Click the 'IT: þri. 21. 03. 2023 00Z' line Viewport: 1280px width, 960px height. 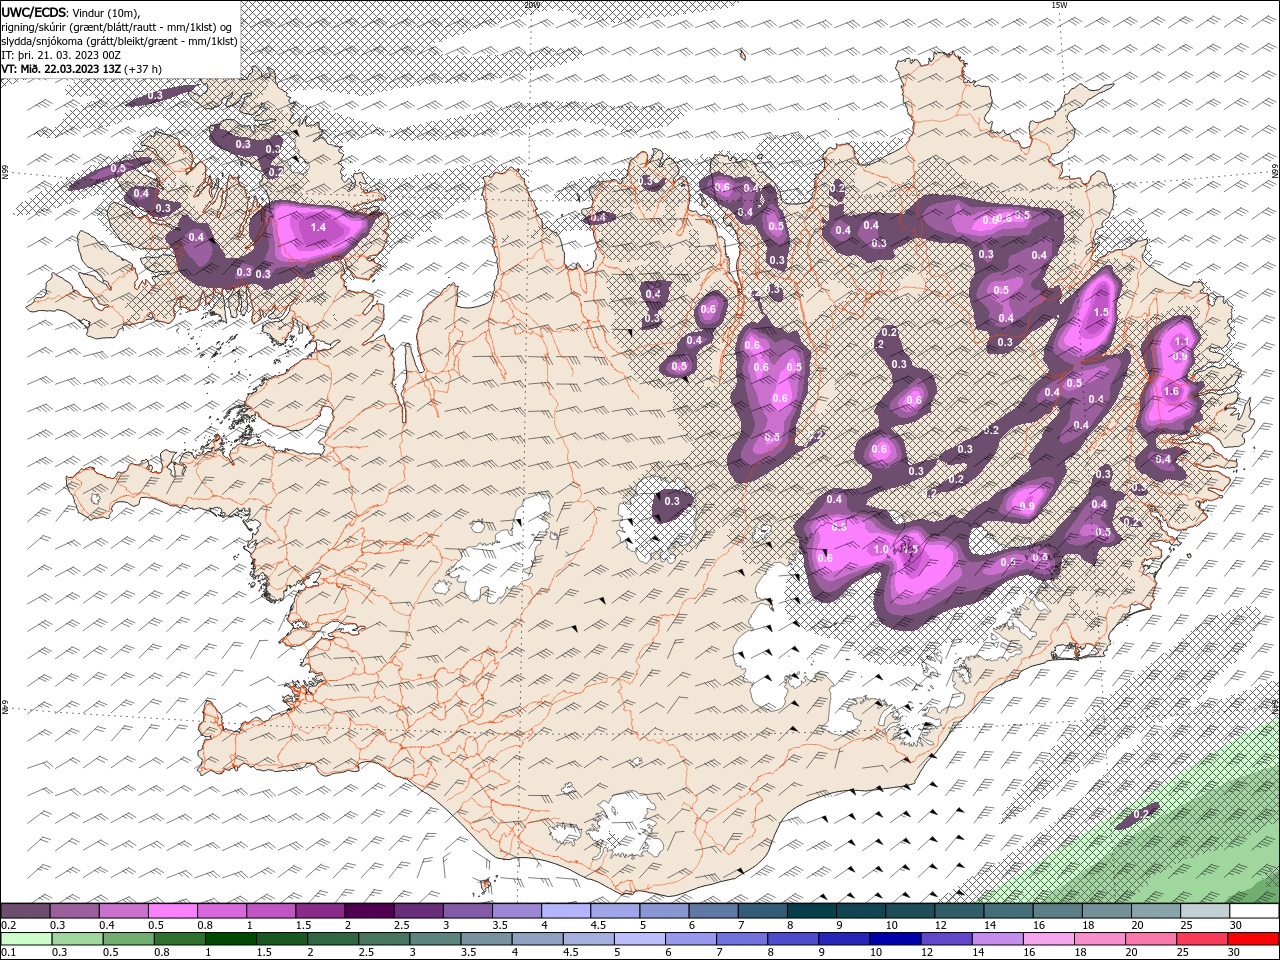pos(61,55)
